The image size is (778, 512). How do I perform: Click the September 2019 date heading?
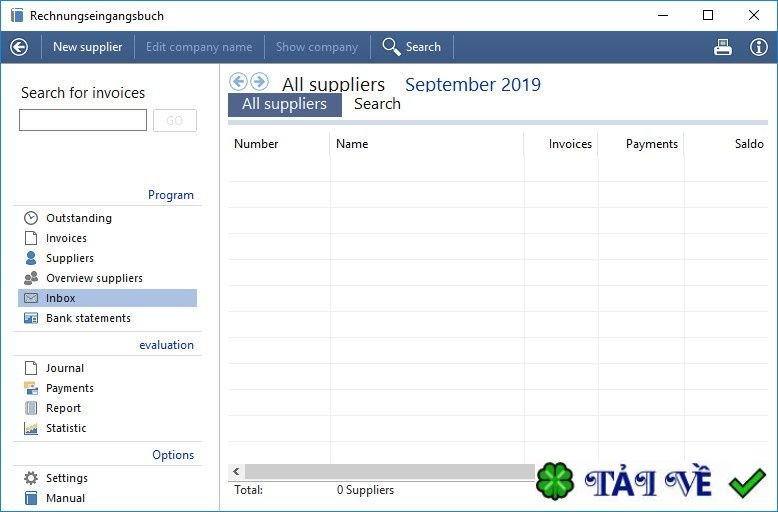click(x=473, y=84)
